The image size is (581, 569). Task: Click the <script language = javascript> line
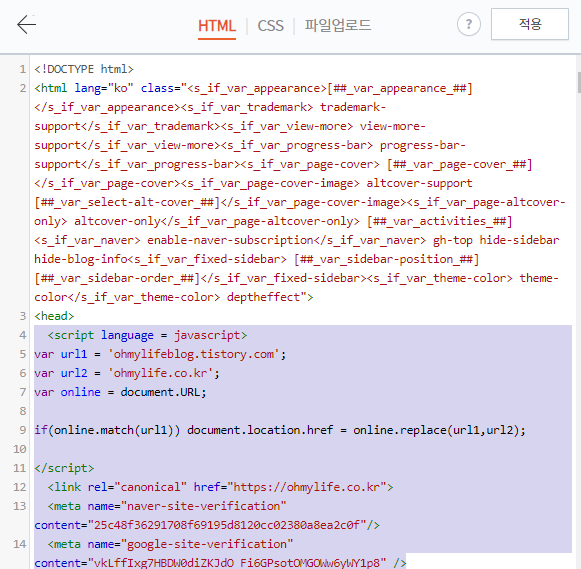coord(147,335)
